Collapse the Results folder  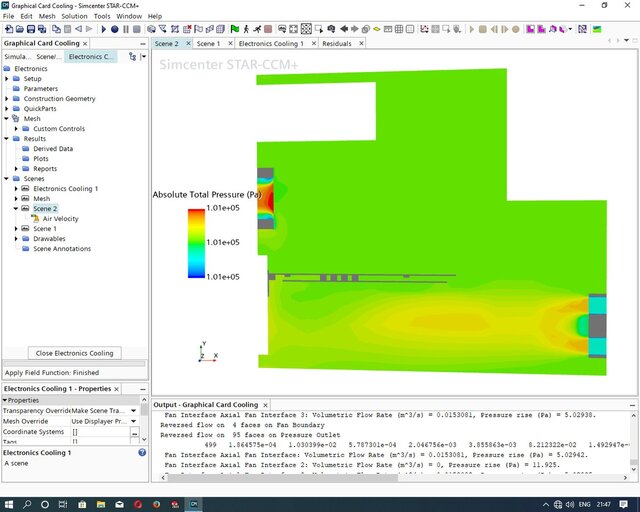pyautogui.click(x=7, y=138)
